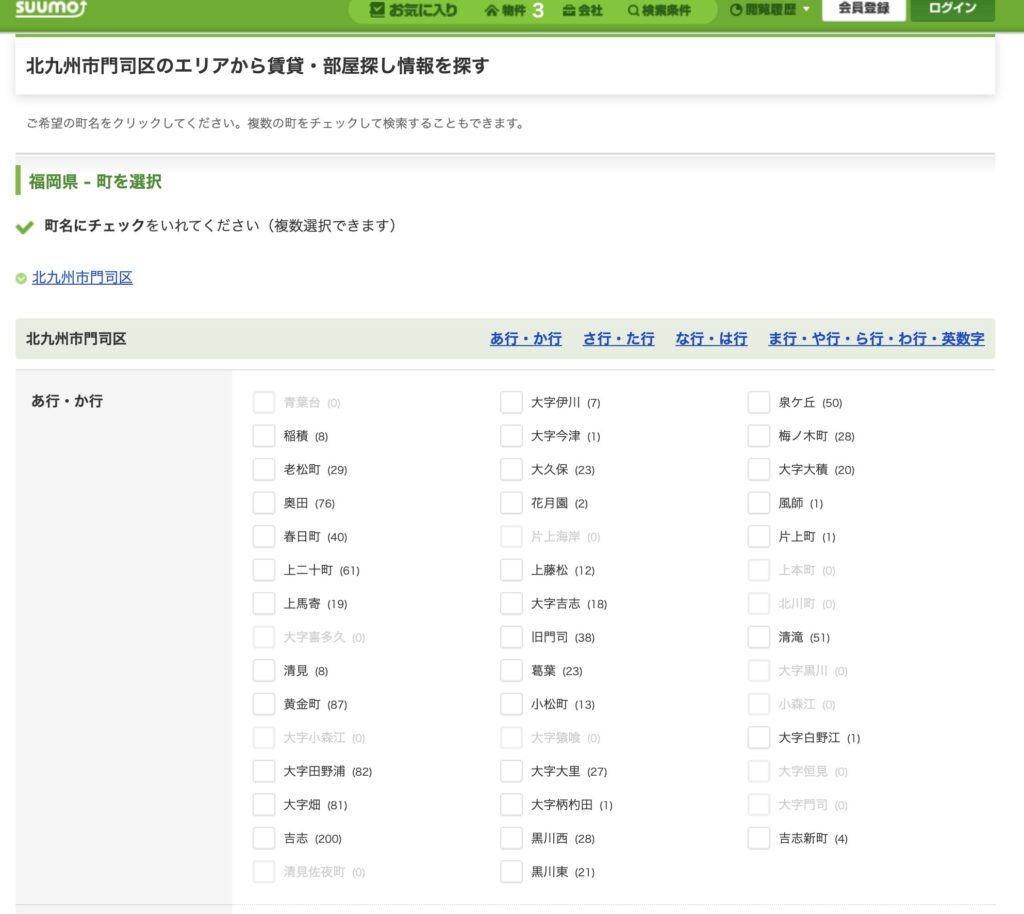Tick the 黄金町 (87) checkbox
This screenshot has height=914, width=1024.
(x=264, y=704)
